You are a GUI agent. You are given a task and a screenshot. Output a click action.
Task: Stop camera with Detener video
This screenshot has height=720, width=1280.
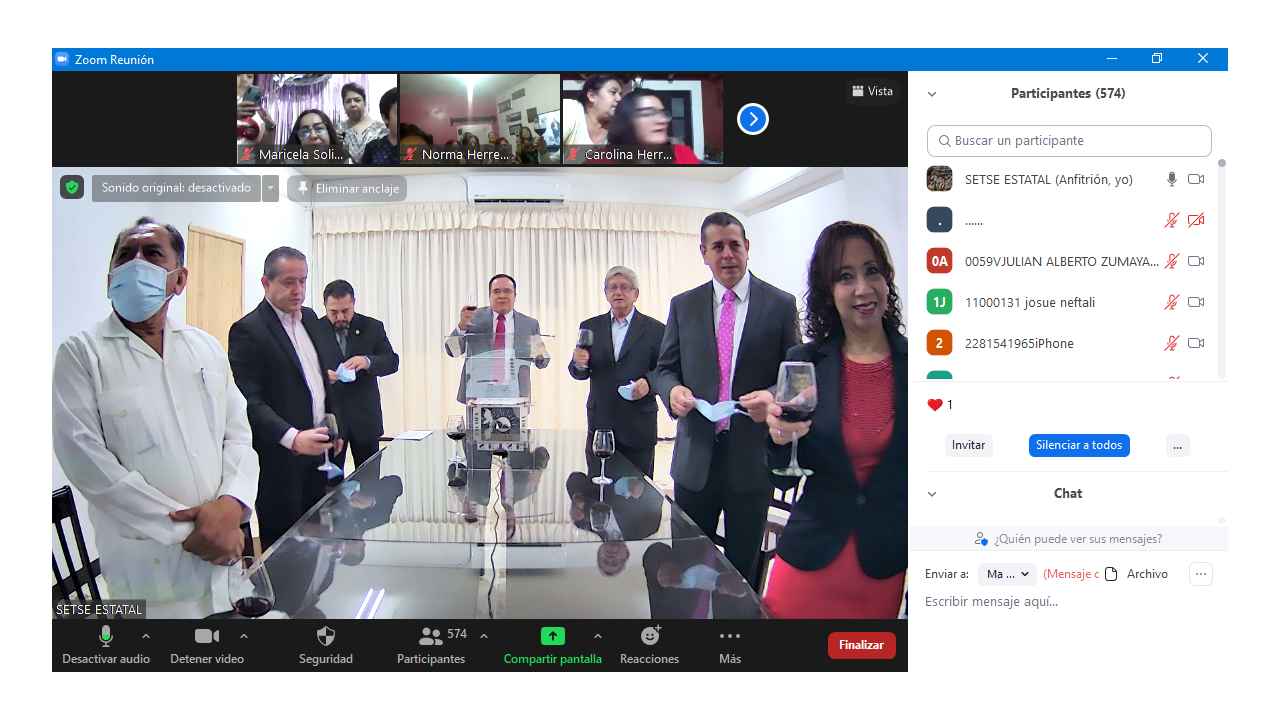tap(207, 645)
